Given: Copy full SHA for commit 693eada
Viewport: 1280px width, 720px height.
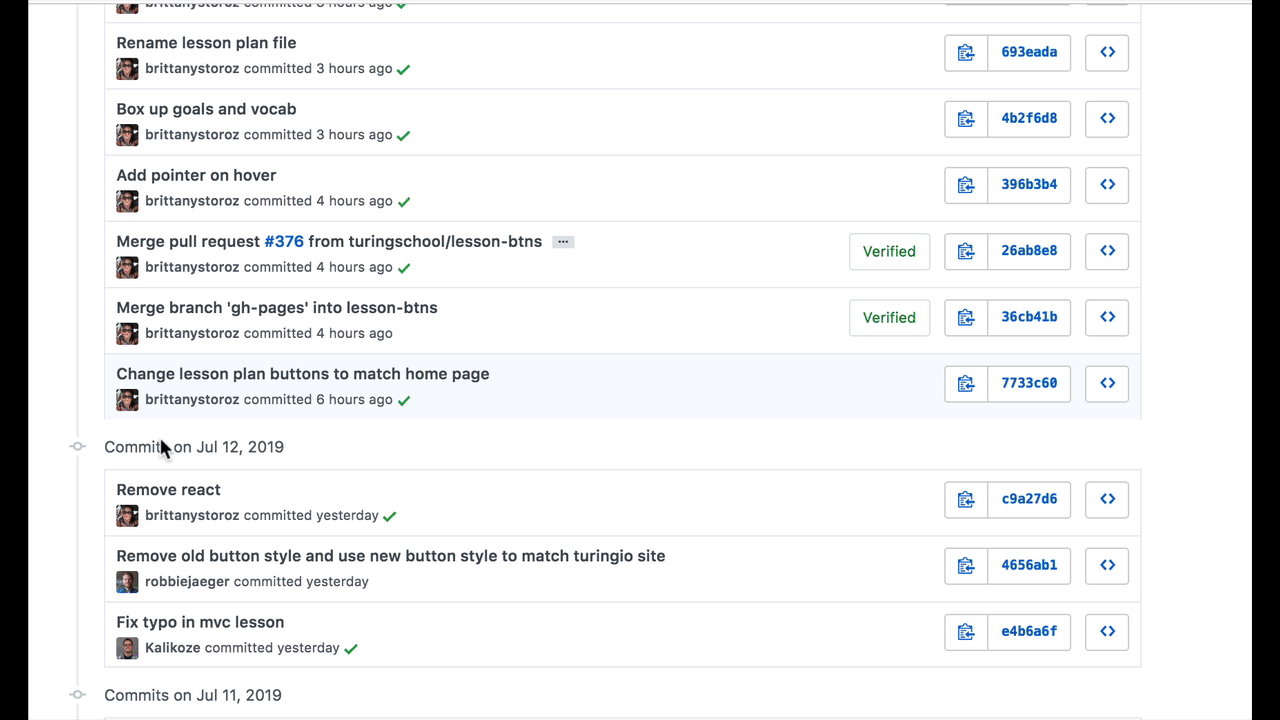Looking at the screenshot, I should point(966,53).
